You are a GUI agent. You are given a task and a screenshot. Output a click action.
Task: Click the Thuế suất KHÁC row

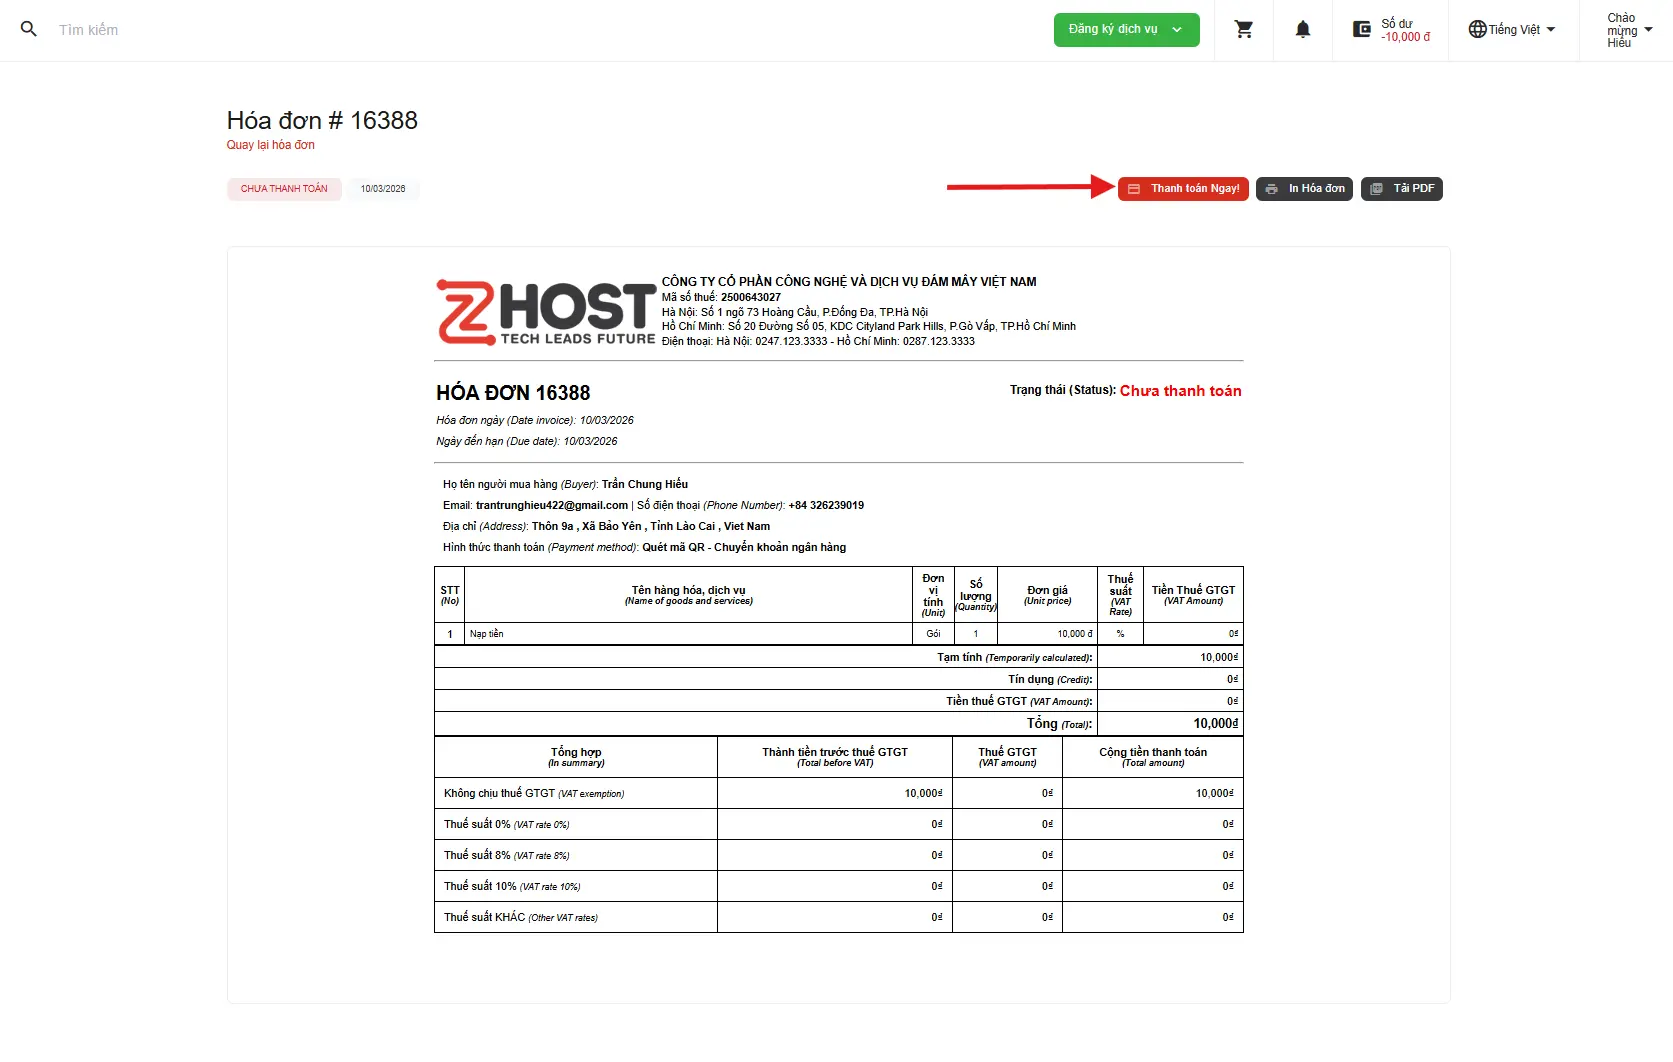[x=839, y=917]
